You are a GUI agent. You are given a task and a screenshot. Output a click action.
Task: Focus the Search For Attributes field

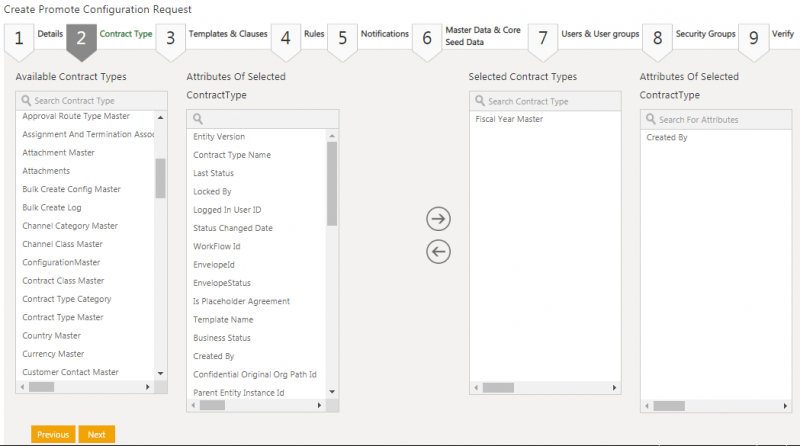725,119
